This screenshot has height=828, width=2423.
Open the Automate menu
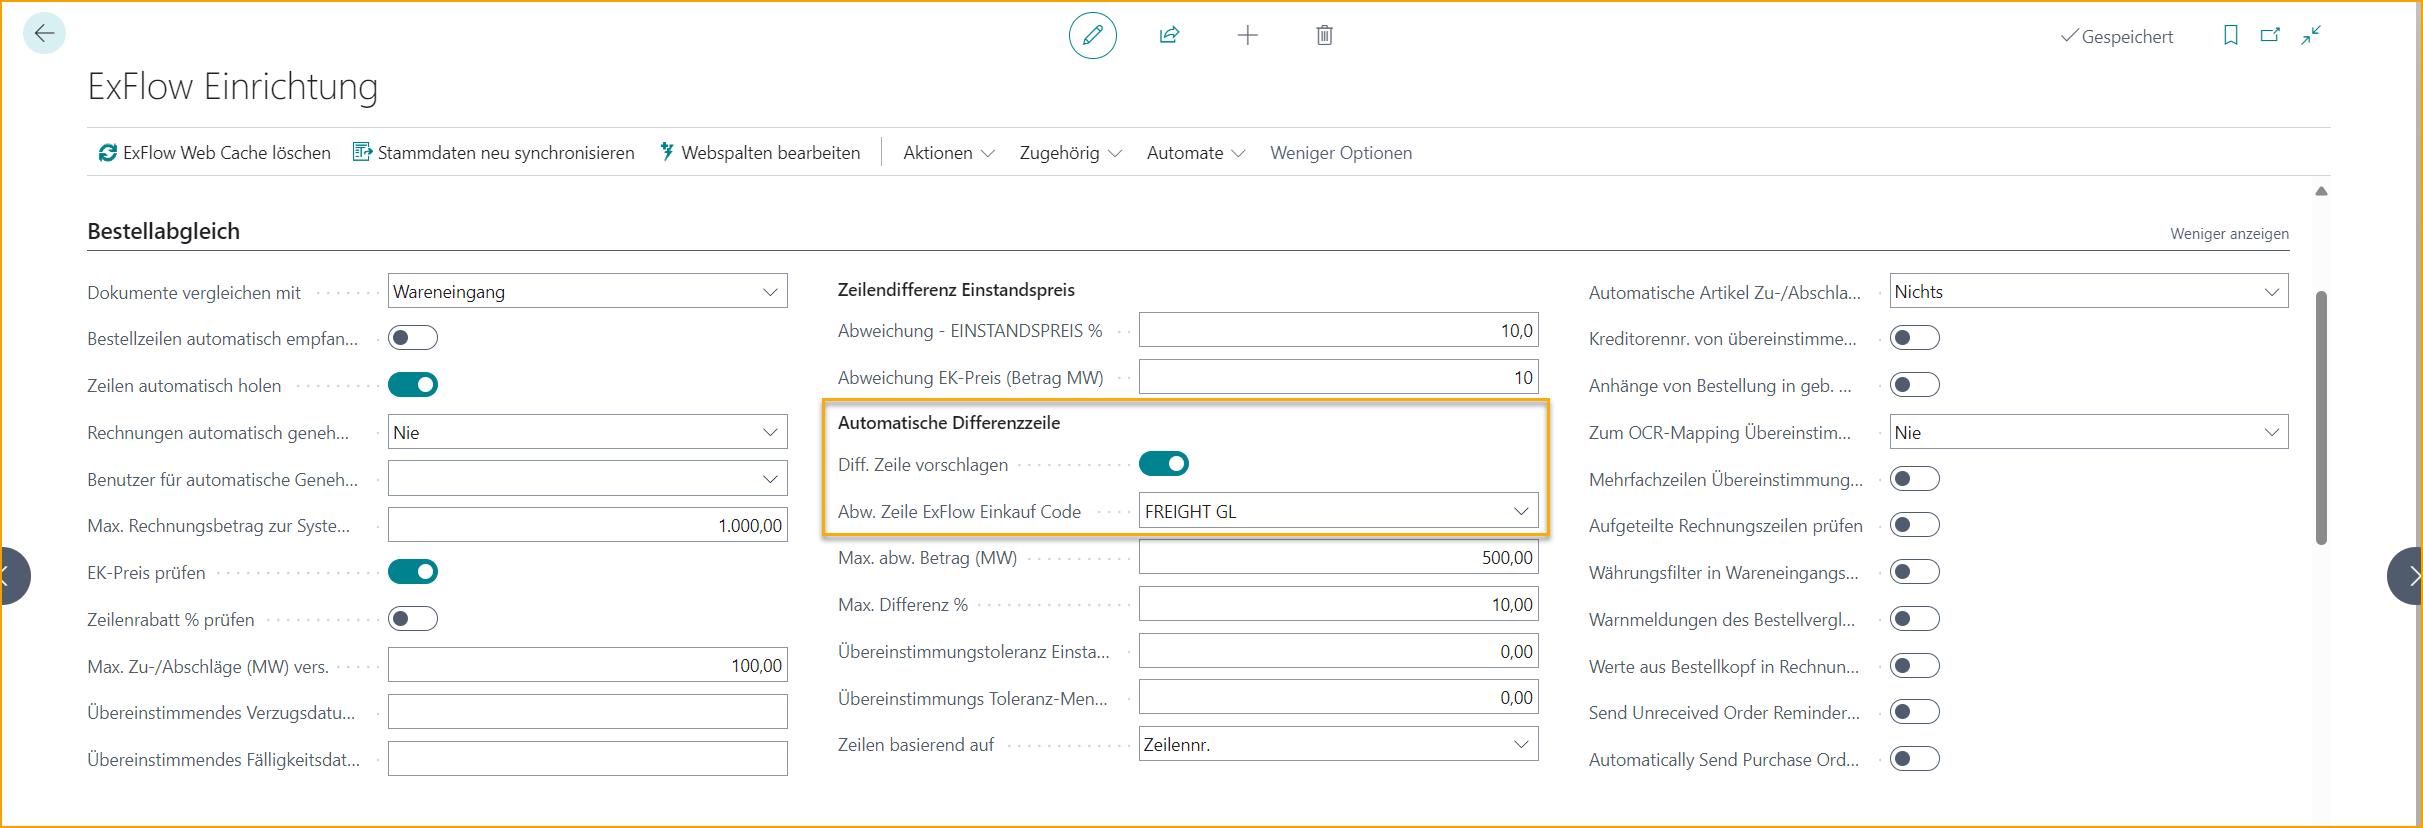[x=1195, y=153]
